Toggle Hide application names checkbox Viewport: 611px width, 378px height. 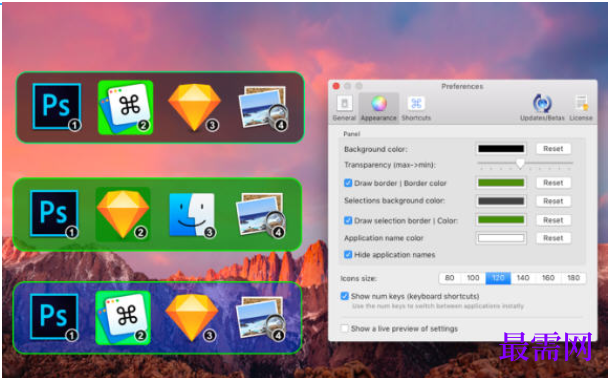pos(348,254)
